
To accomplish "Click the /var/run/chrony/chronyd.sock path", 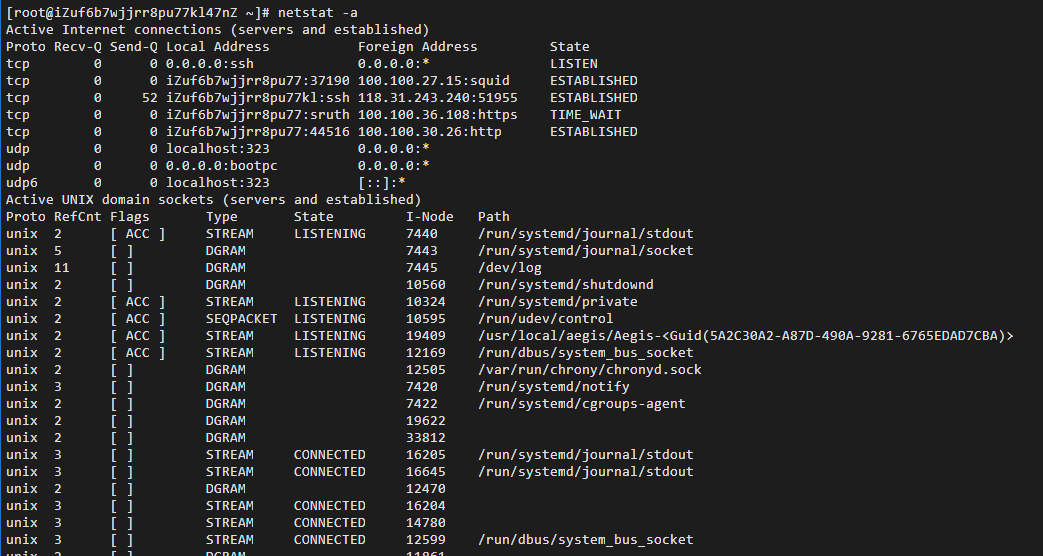I will [589, 369].
